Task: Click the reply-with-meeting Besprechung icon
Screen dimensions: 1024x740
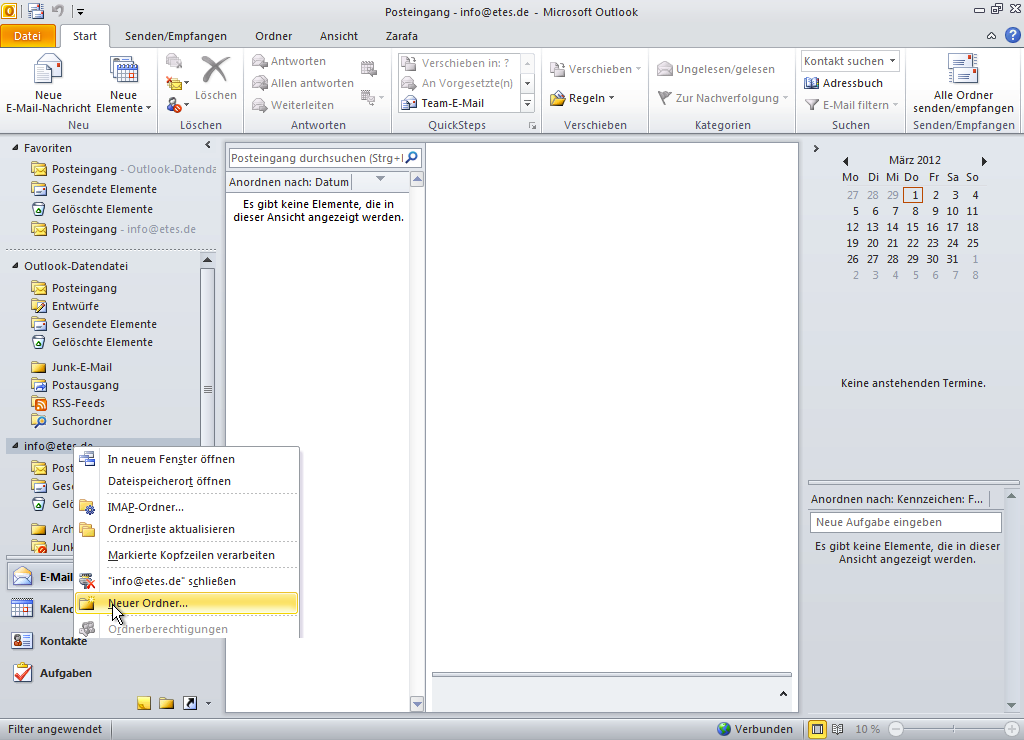Action: pos(369,68)
